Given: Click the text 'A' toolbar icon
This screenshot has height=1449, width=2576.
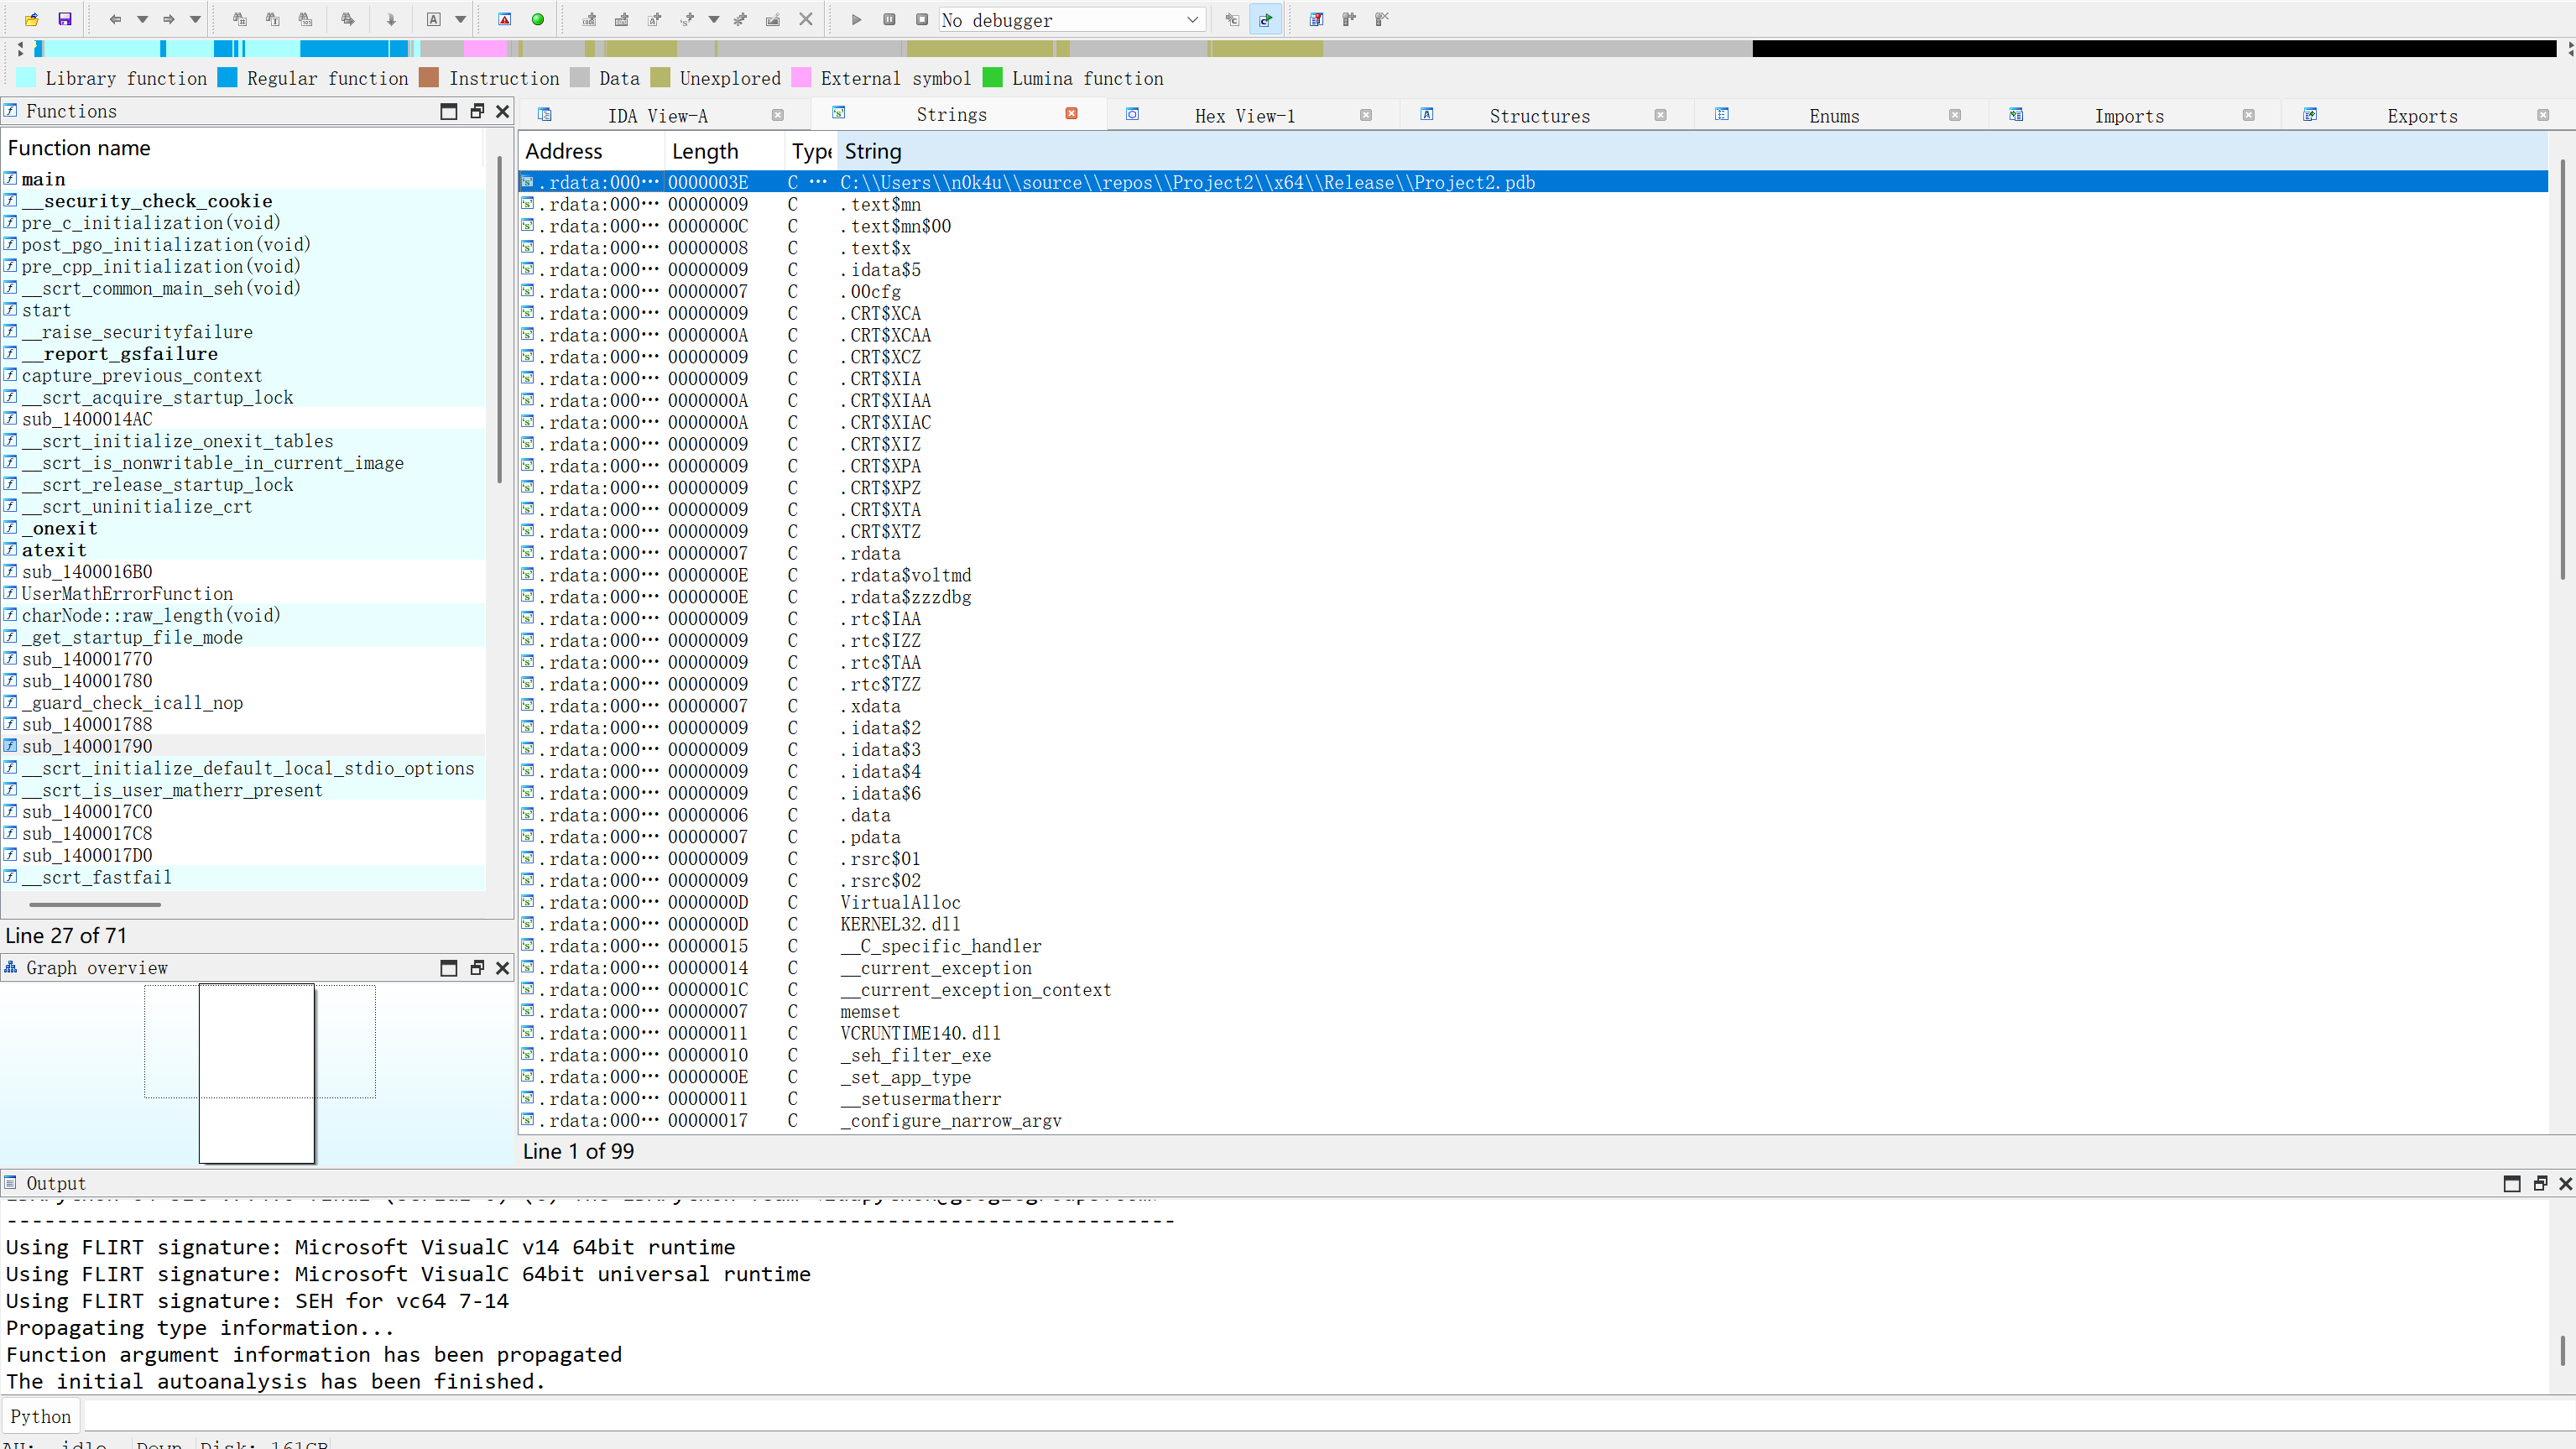Looking at the screenshot, I should (x=434, y=19).
